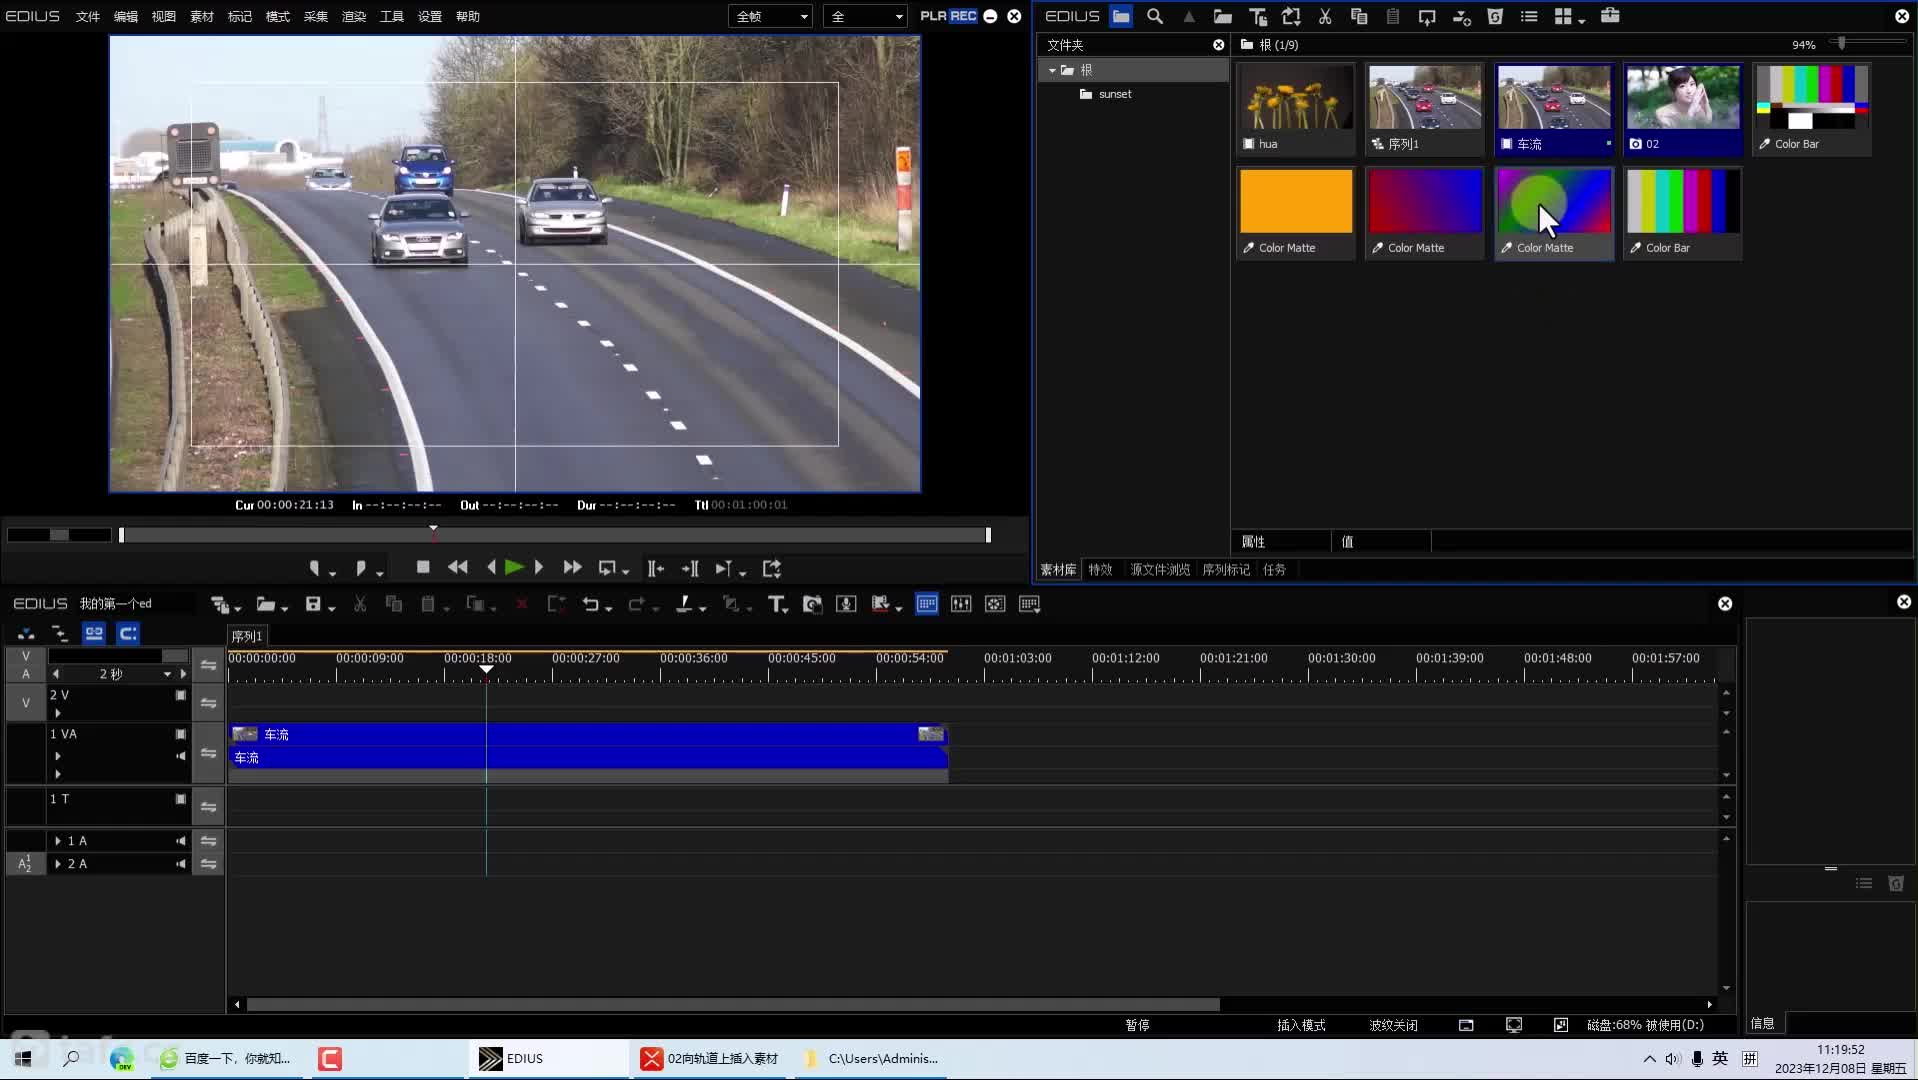
Task: Open the voice over microphone icon
Action: click(x=846, y=604)
